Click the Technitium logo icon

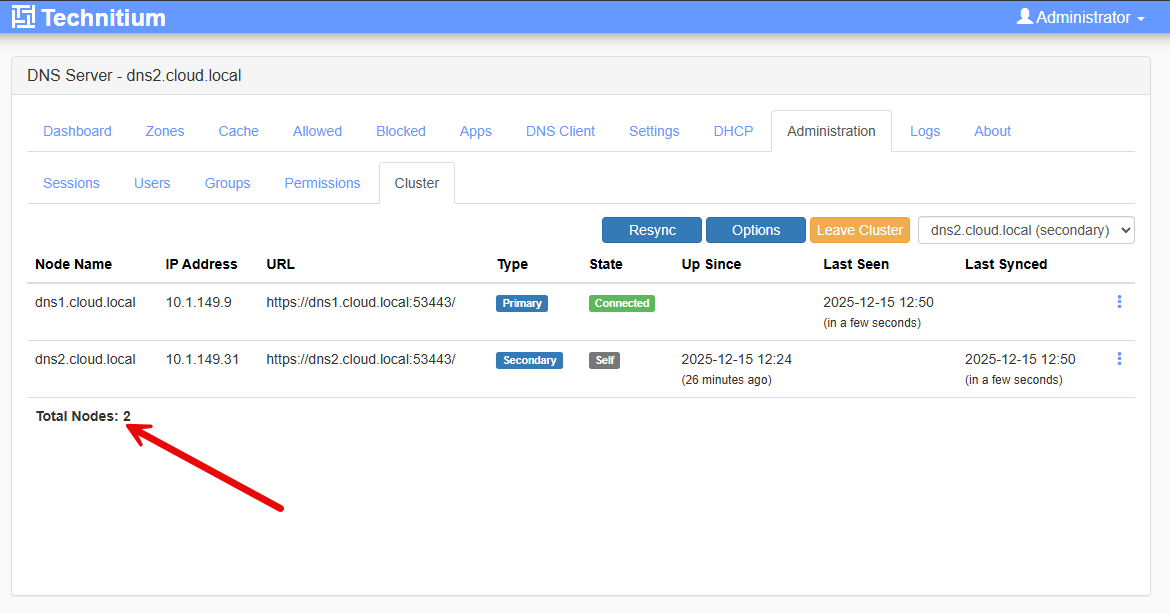(x=23, y=16)
